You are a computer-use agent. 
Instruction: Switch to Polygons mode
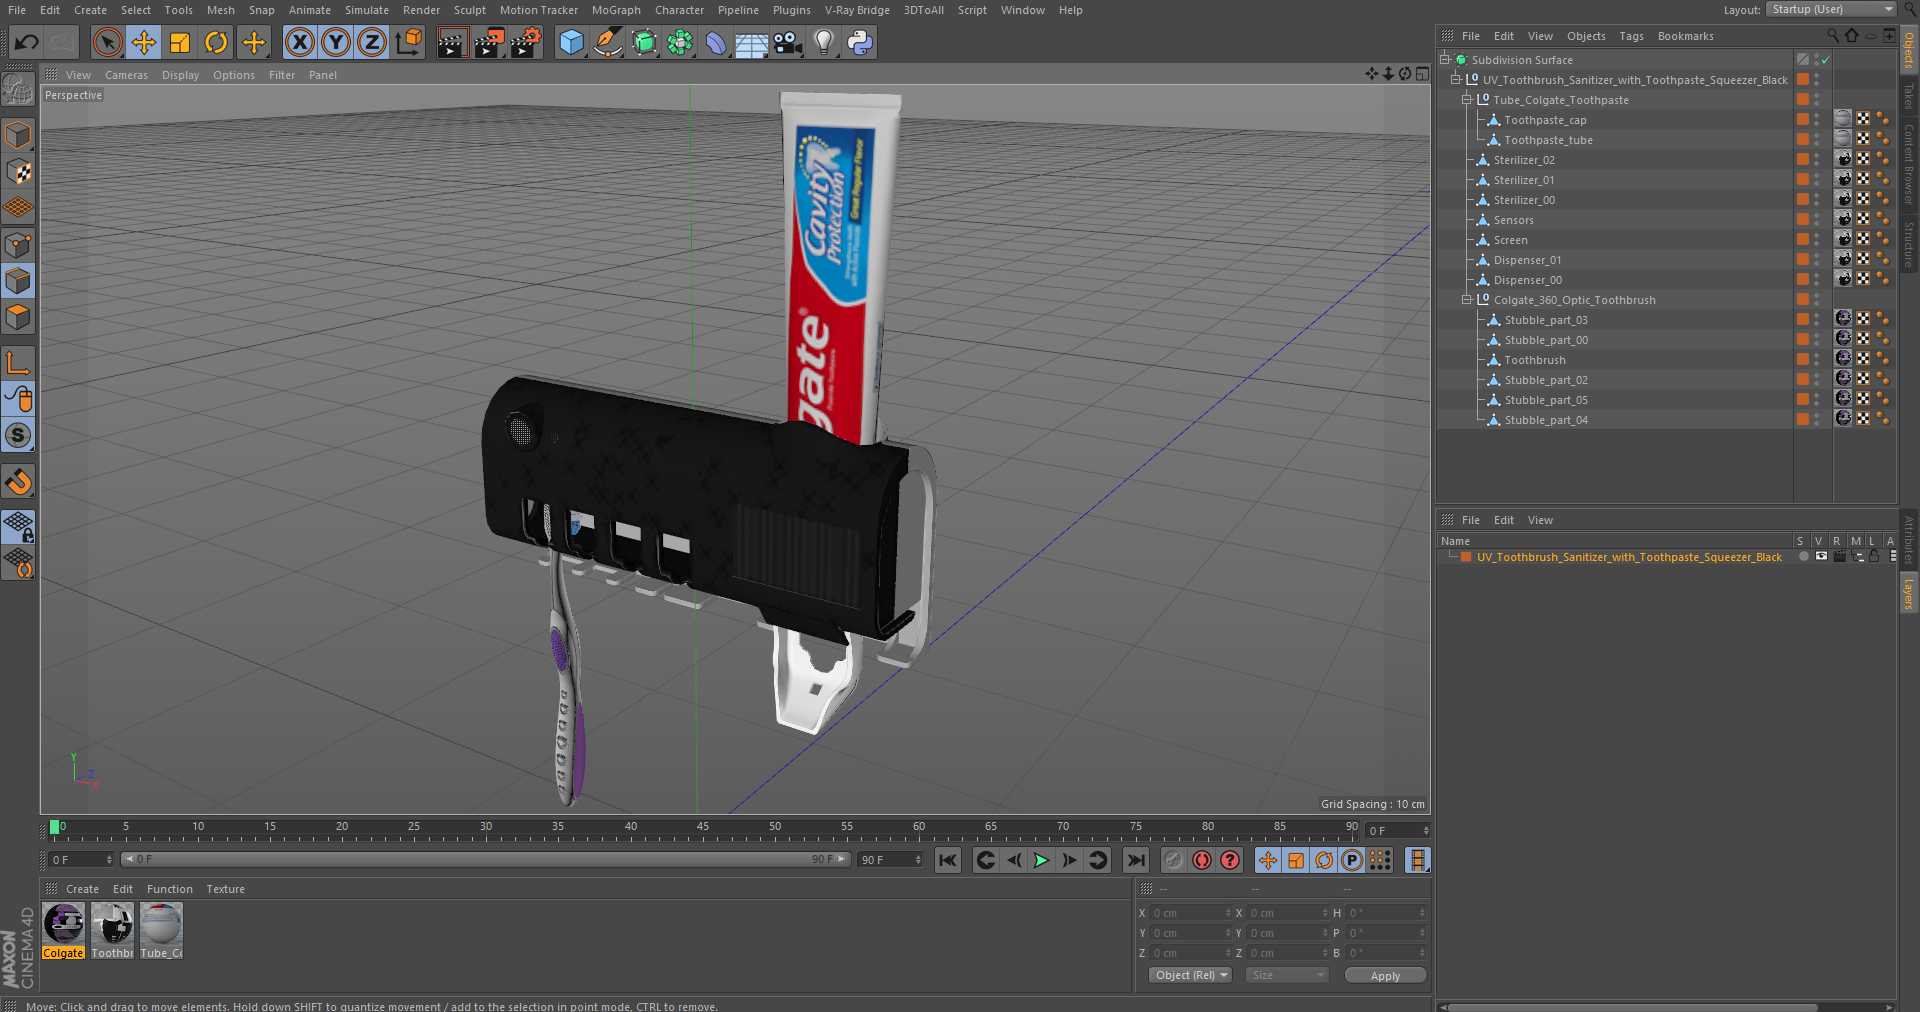tap(18, 317)
